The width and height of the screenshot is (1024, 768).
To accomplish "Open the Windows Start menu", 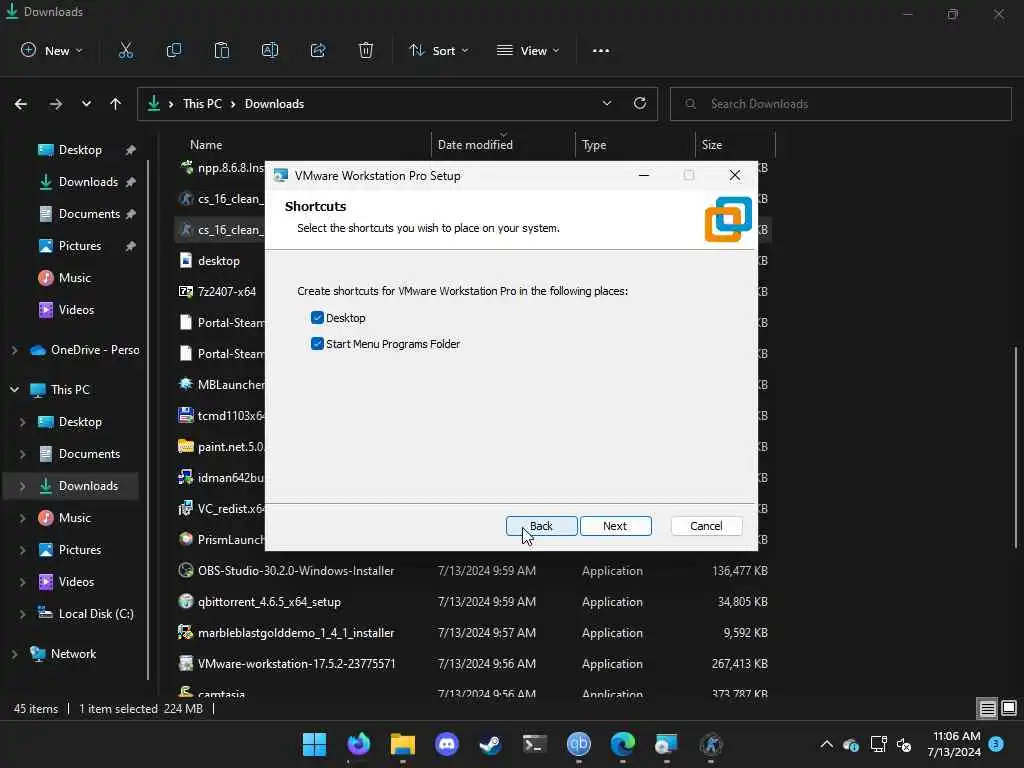I will [x=315, y=744].
